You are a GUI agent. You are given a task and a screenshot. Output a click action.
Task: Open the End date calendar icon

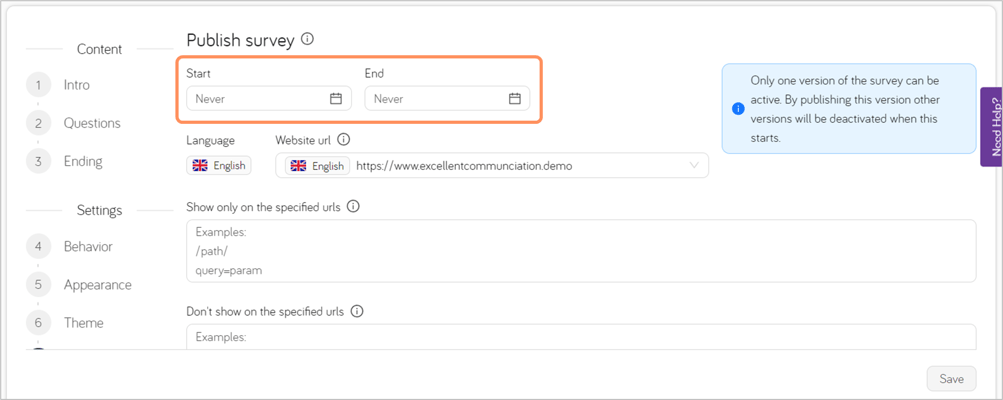(x=514, y=98)
